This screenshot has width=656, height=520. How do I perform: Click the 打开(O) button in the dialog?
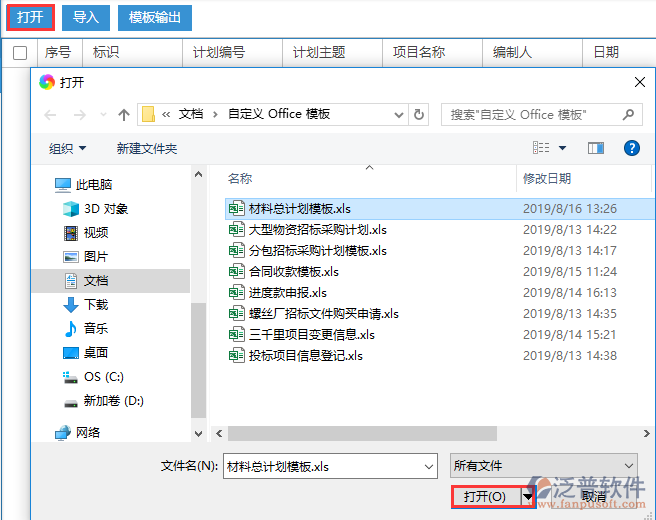(x=485, y=497)
